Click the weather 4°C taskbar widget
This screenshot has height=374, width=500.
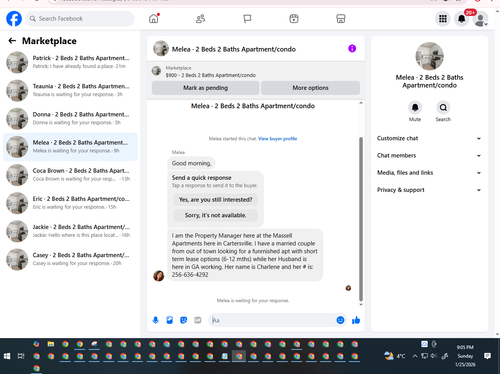click(x=395, y=356)
